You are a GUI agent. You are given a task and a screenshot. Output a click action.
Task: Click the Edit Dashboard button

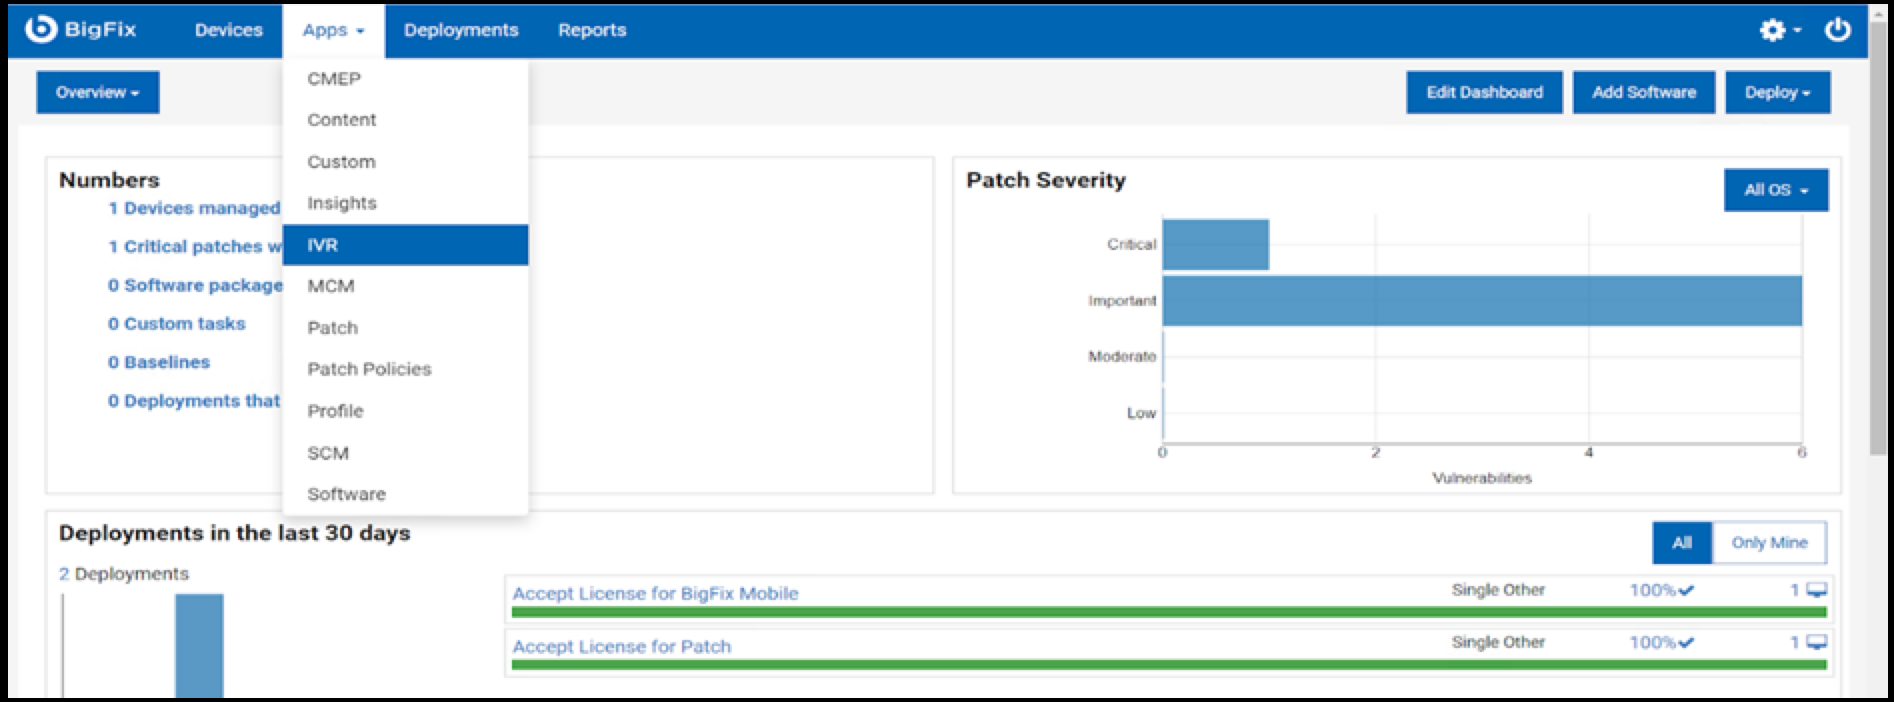tap(1484, 92)
